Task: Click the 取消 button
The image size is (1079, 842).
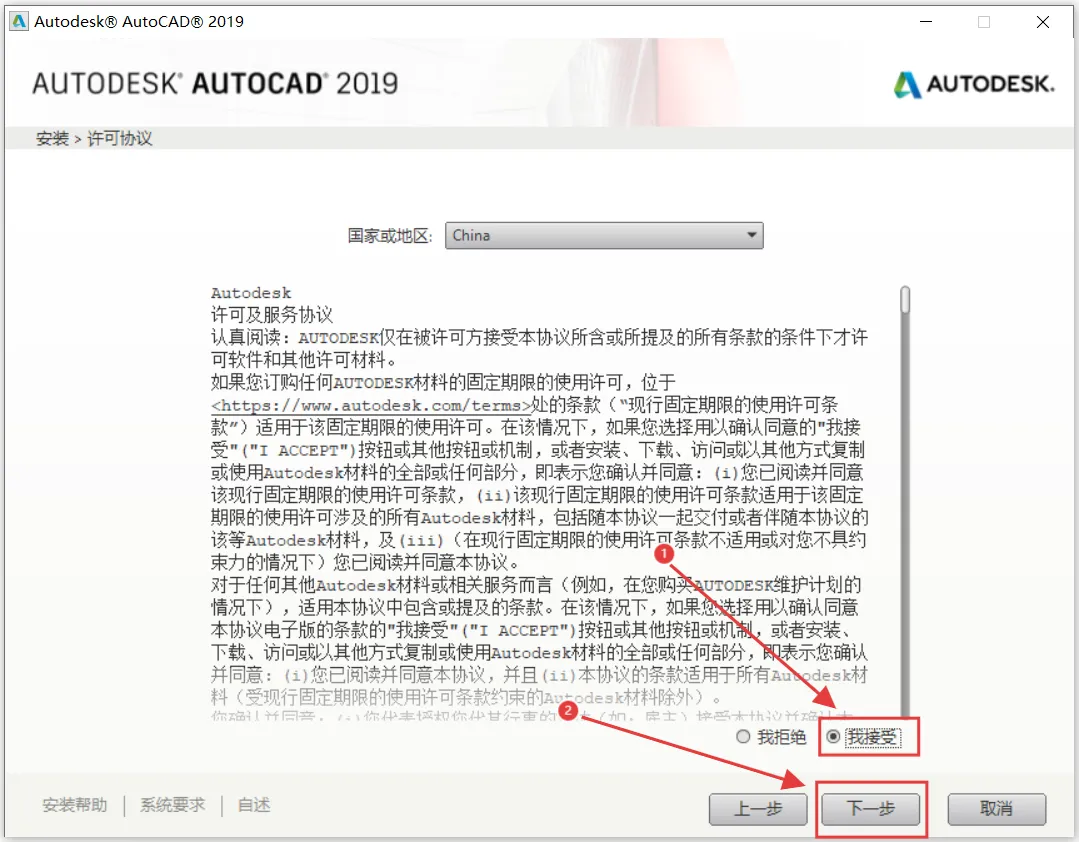Action: [996, 809]
